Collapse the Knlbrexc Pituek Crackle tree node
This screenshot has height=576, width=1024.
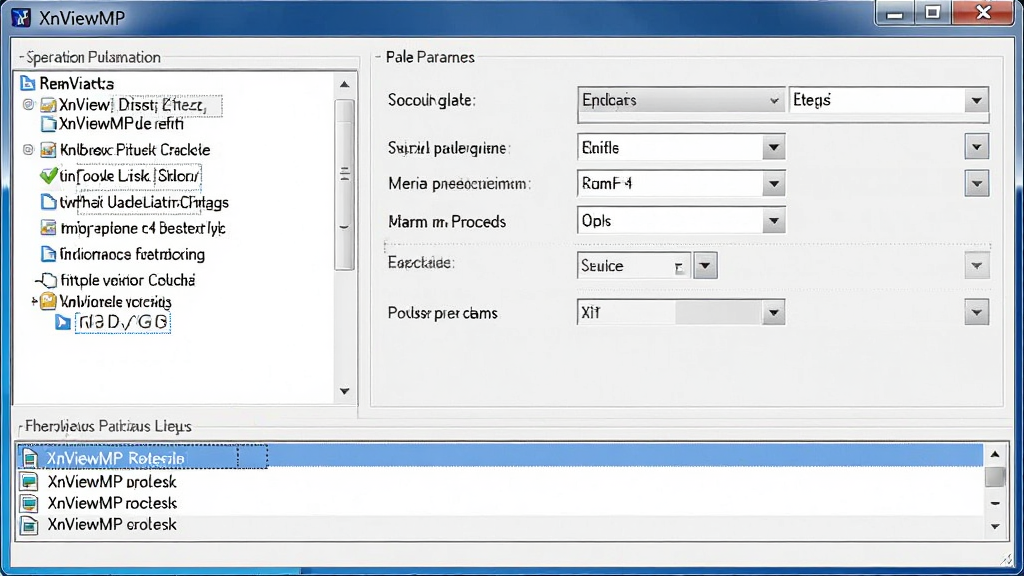pyautogui.click(x=28, y=150)
